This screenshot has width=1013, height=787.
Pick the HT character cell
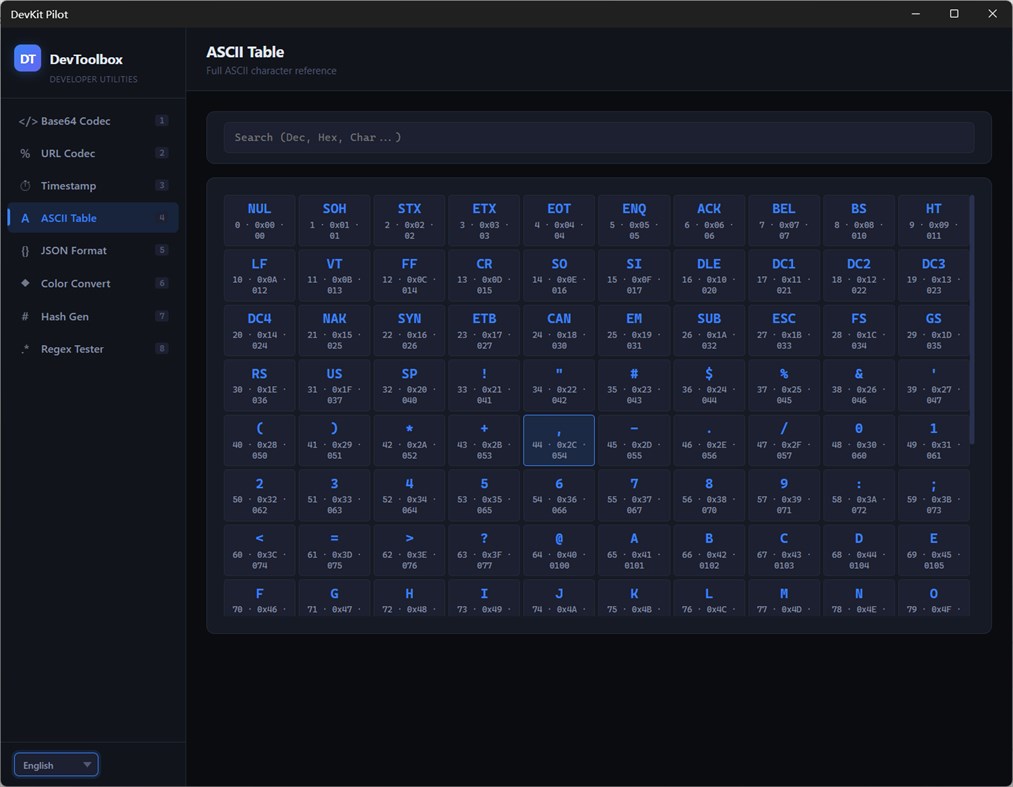pyautogui.click(x=934, y=220)
